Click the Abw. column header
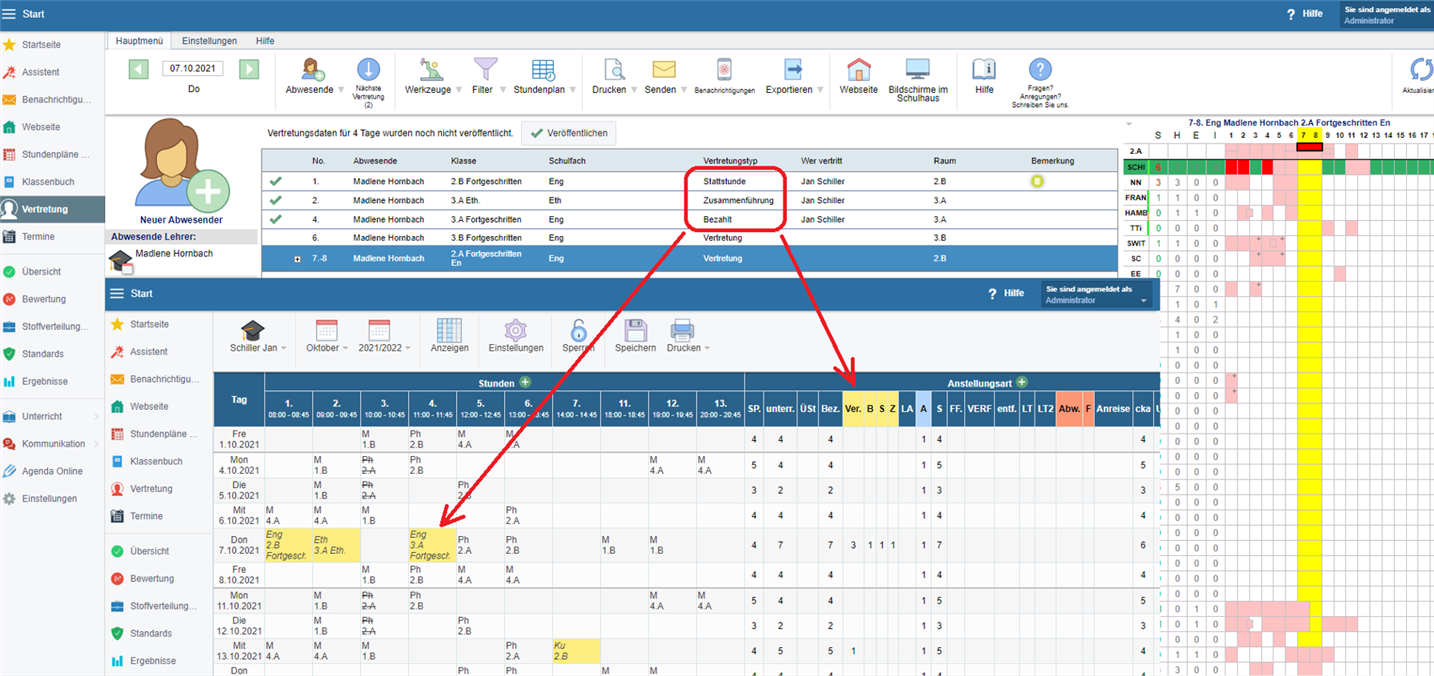The width and height of the screenshot is (1434, 676). coord(1069,408)
